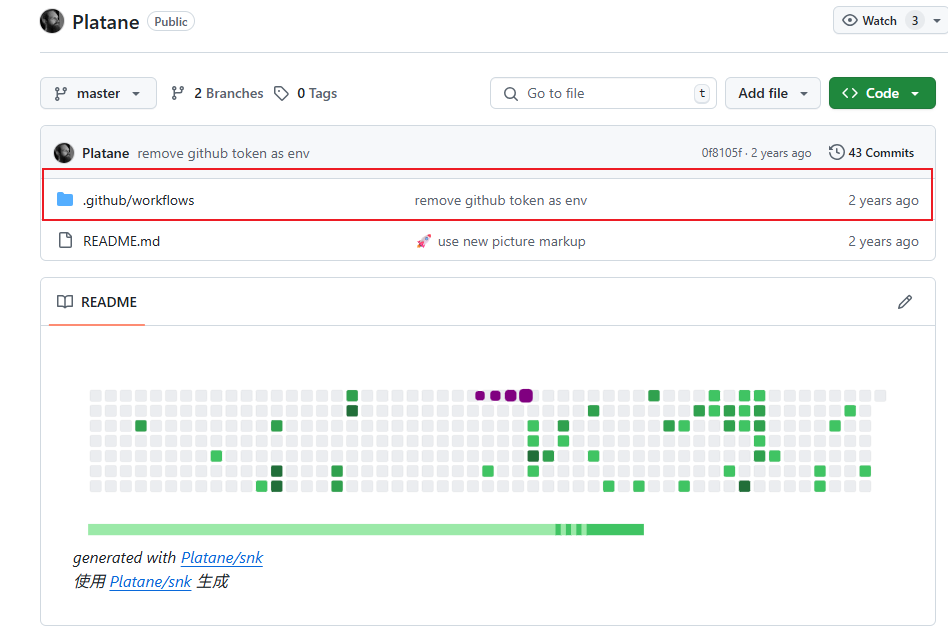This screenshot has width=948, height=642.
Task: Click the purple snake in contribution grid
Action: [504, 395]
